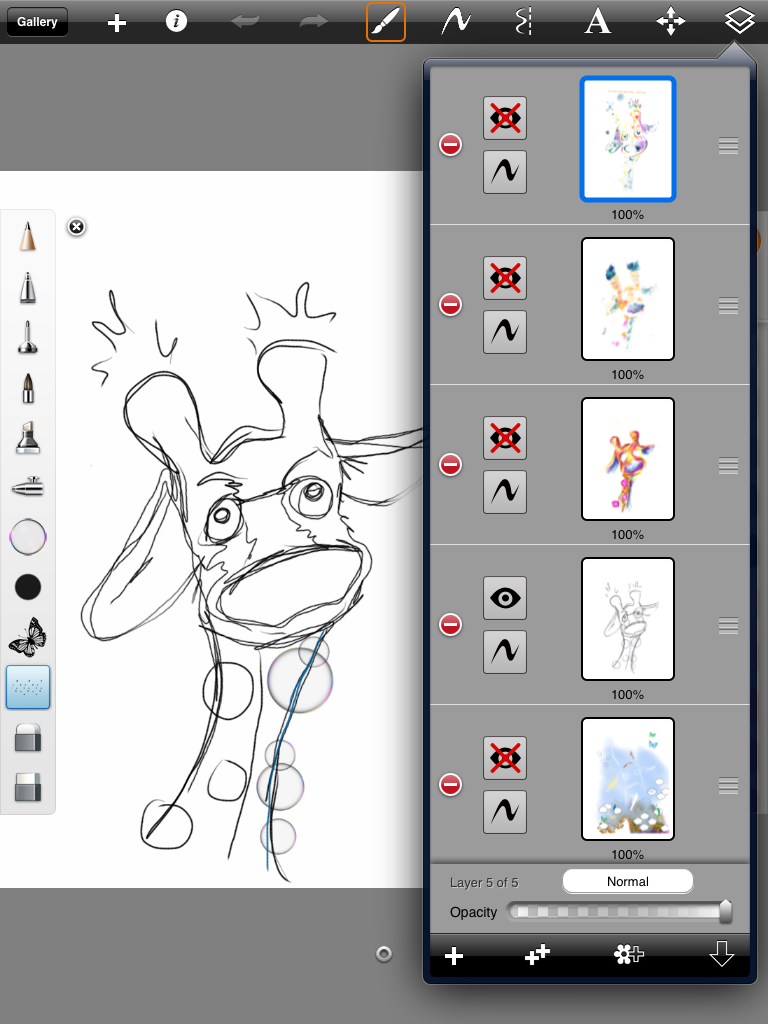Open the info panel icon
The height and width of the screenshot is (1024, 768).
176,22
